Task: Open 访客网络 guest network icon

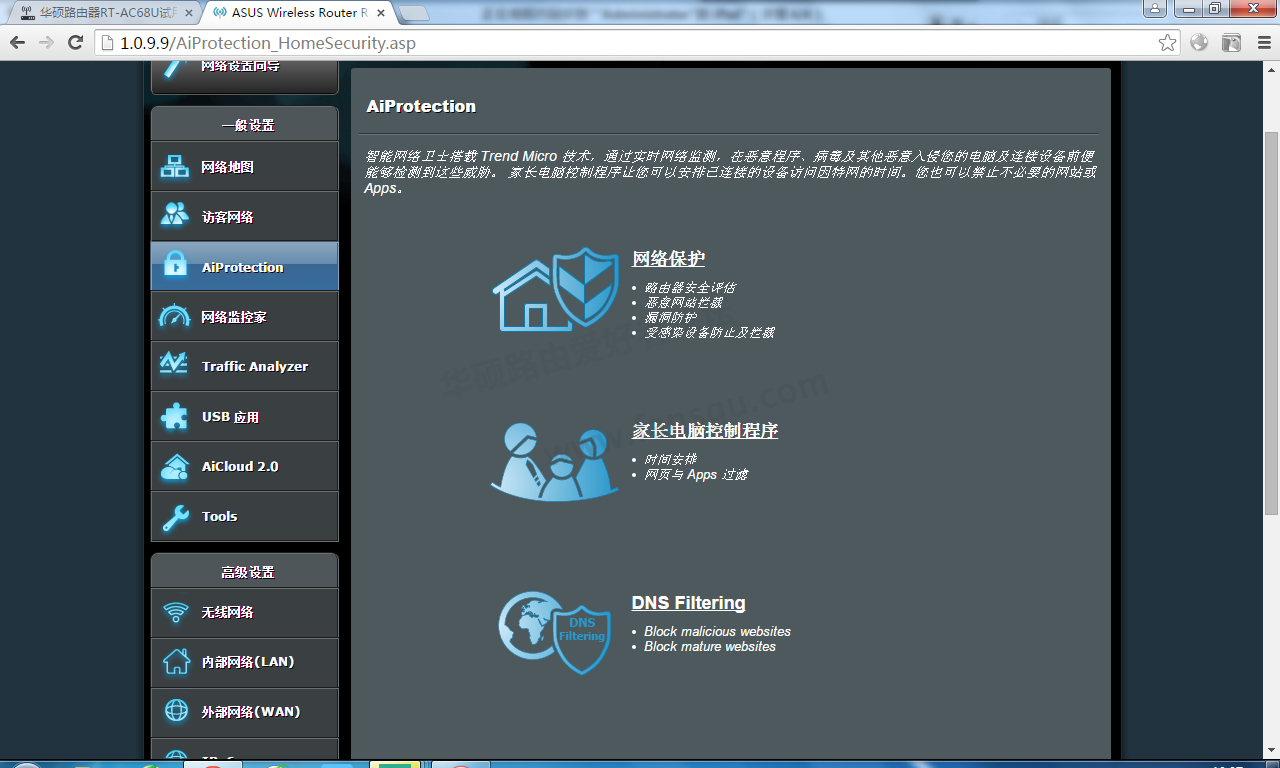Action: [x=175, y=216]
